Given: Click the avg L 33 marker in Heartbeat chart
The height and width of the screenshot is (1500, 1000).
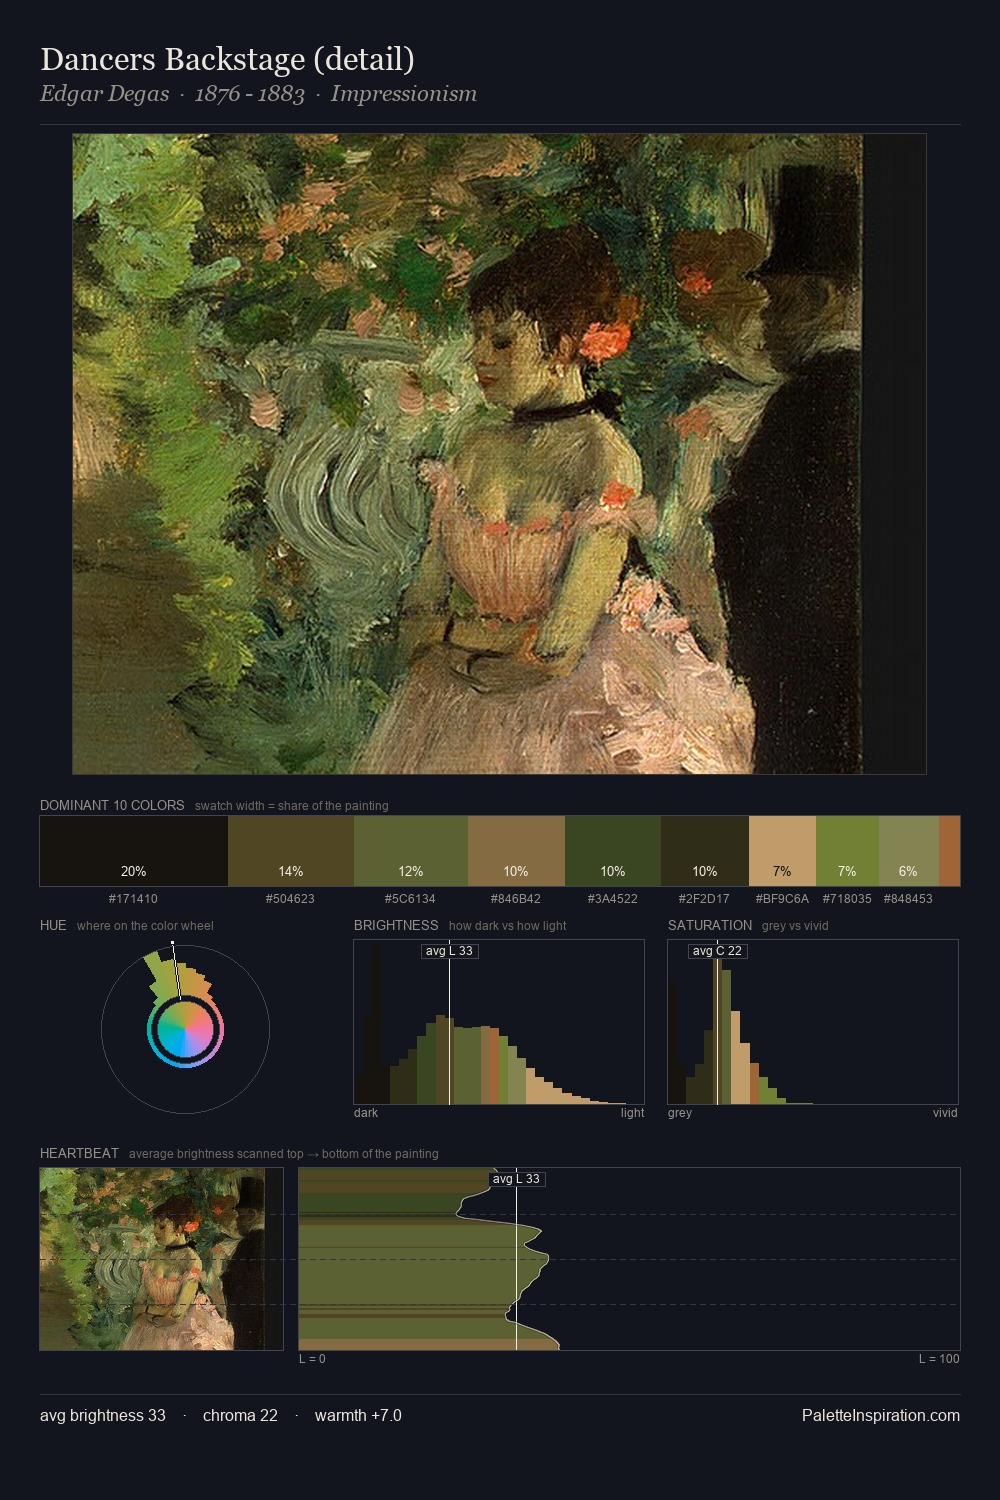Looking at the screenshot, I should pos(516,1179).
